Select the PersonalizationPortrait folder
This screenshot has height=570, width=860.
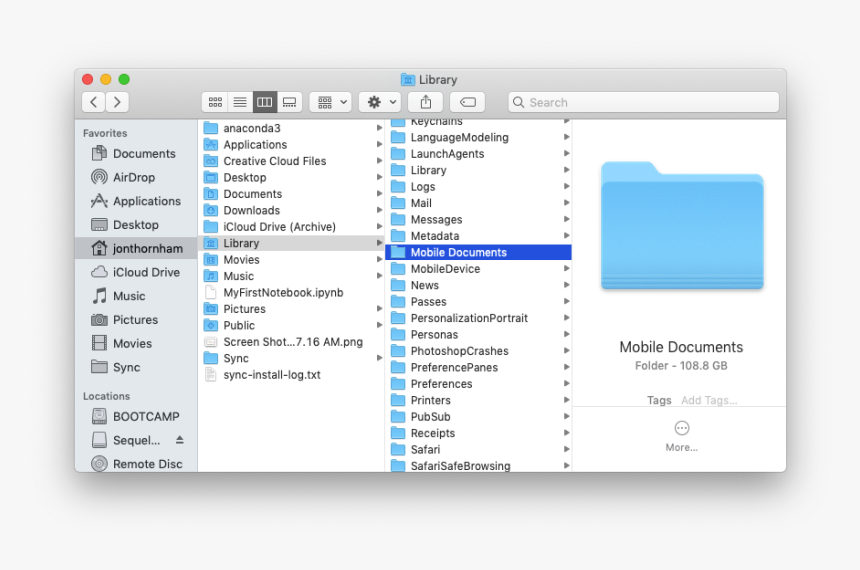click(478, 318)
